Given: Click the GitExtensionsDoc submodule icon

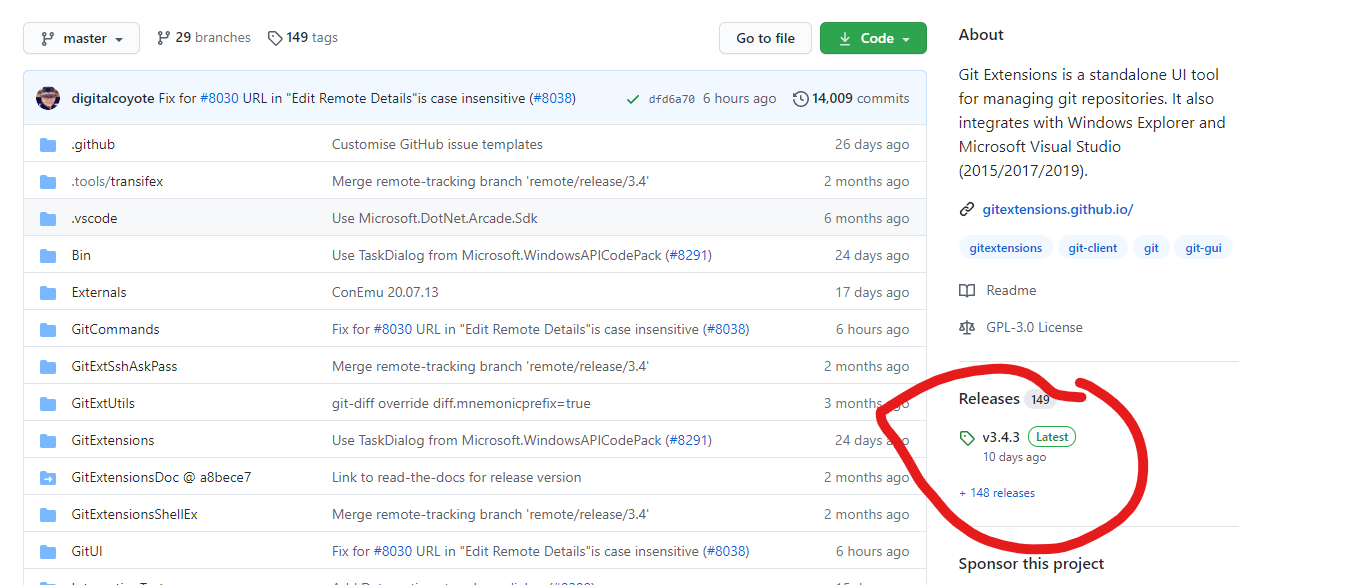Looking at the screenshot, I should coord(48,477).
